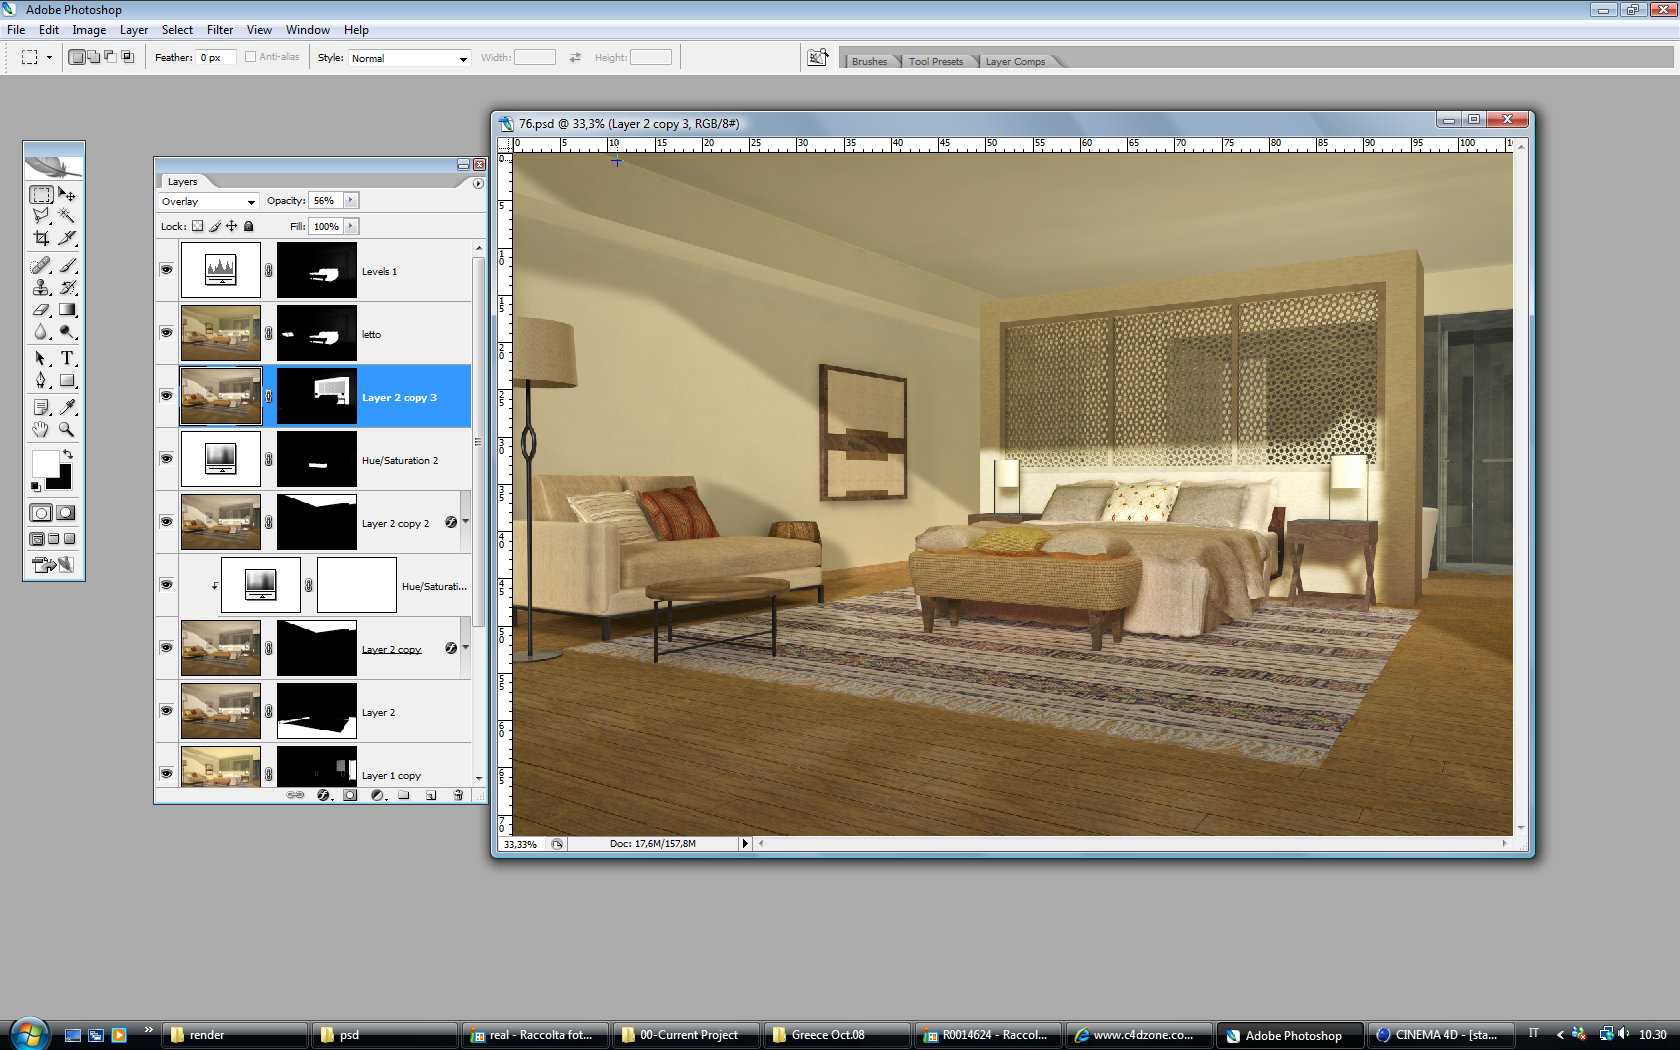Select the Hand tool
1680x1050 pixels.
(41, 430)
